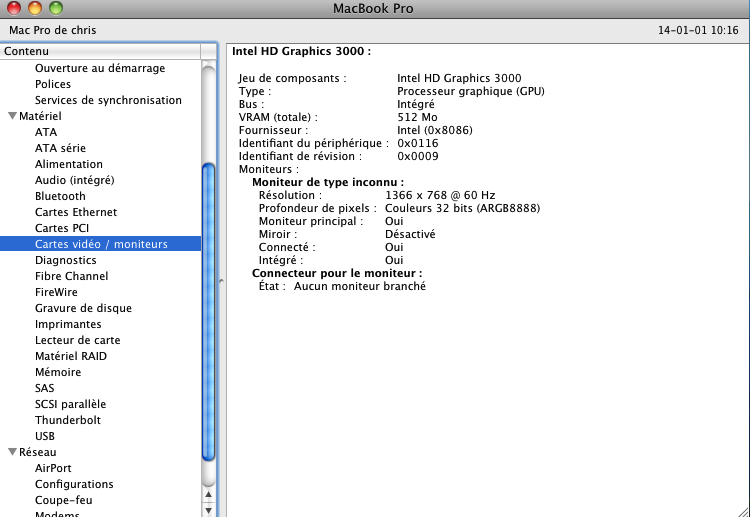Click the date stamp 14-01-01 10:16
This screenshot has height=517, width=750.
click(698, 30)
